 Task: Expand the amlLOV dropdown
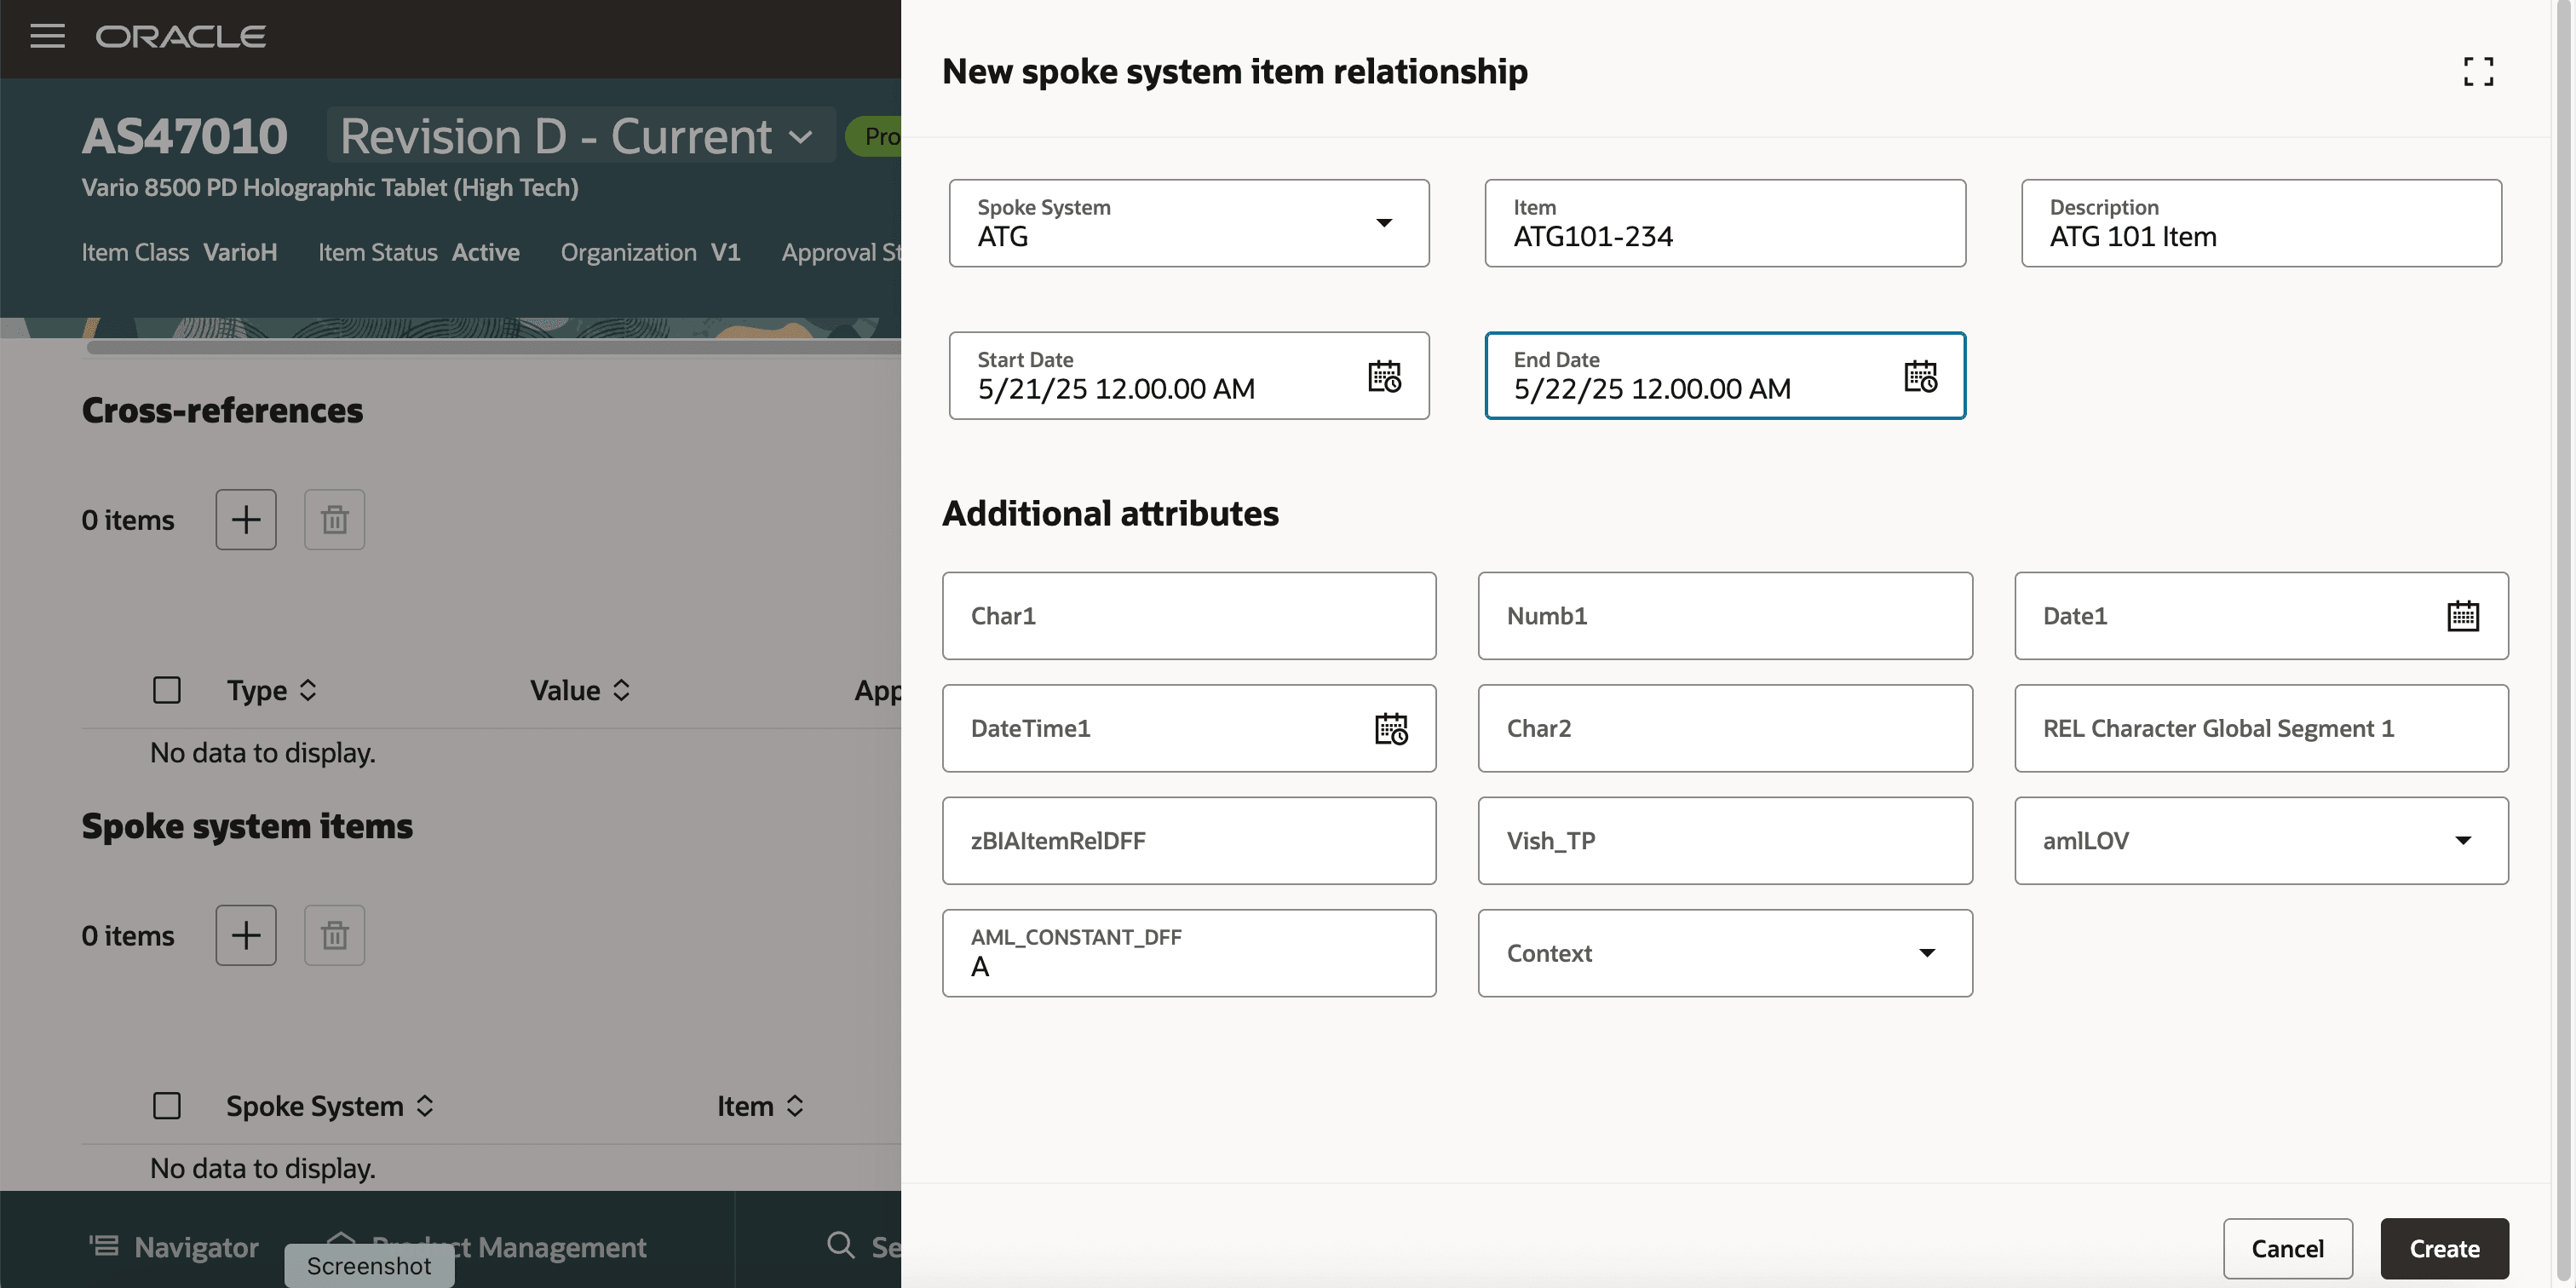point(2462,841)
